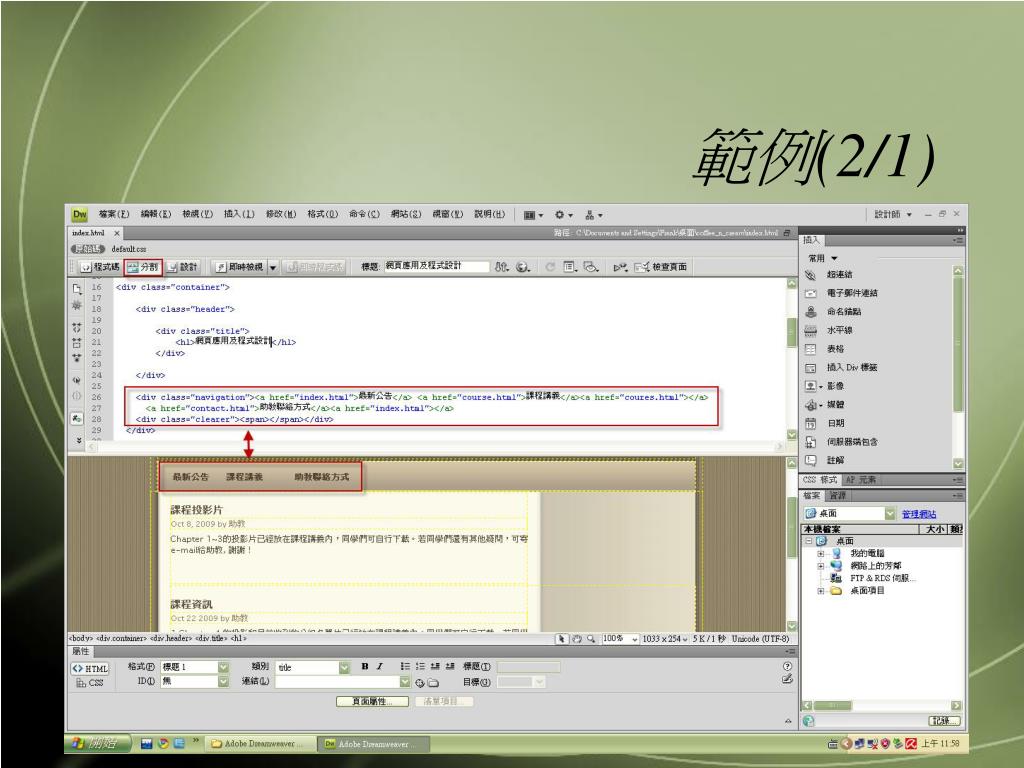Click the open documents coding toolbar icon
1024x768 pixels.
pyautogui.click(x=77, y=288)
